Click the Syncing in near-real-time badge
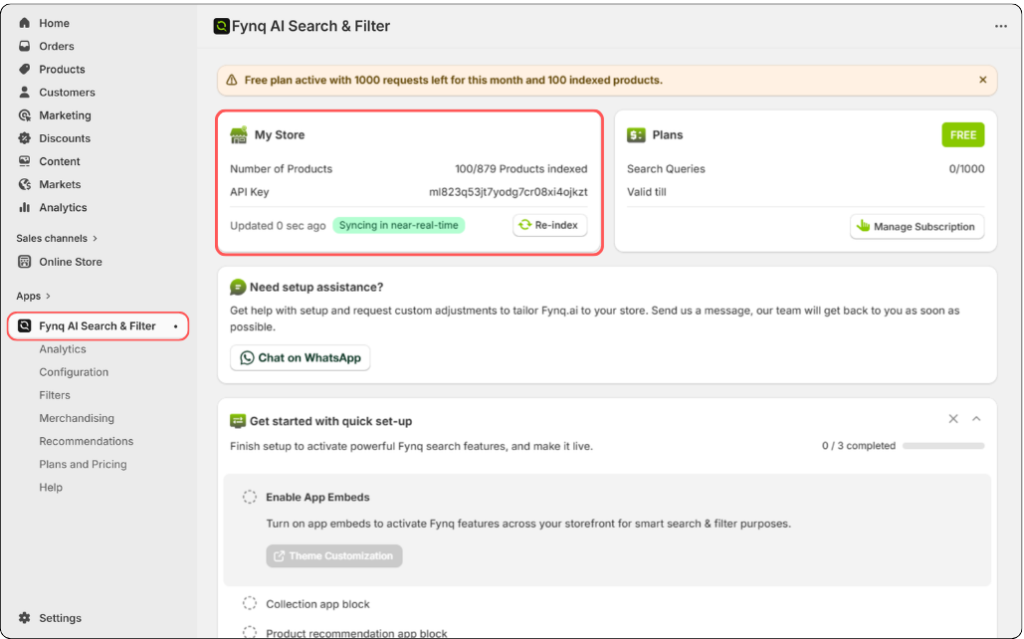 398,225
